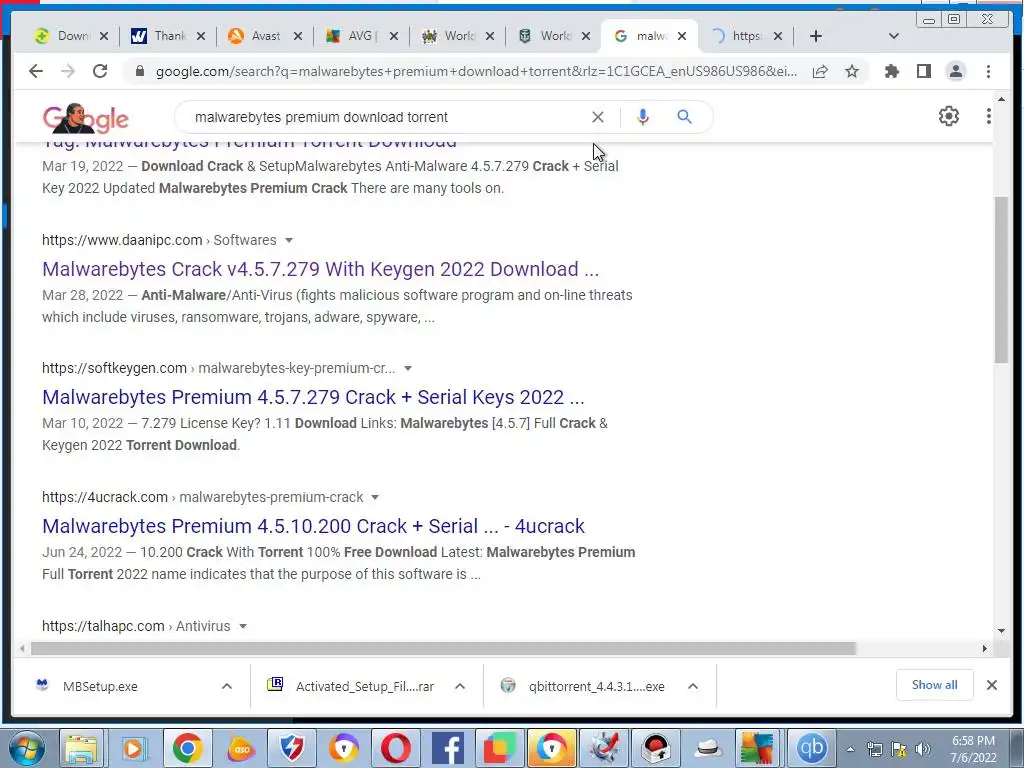
Task: Close the Avast tab
Action: coord(297,36)
